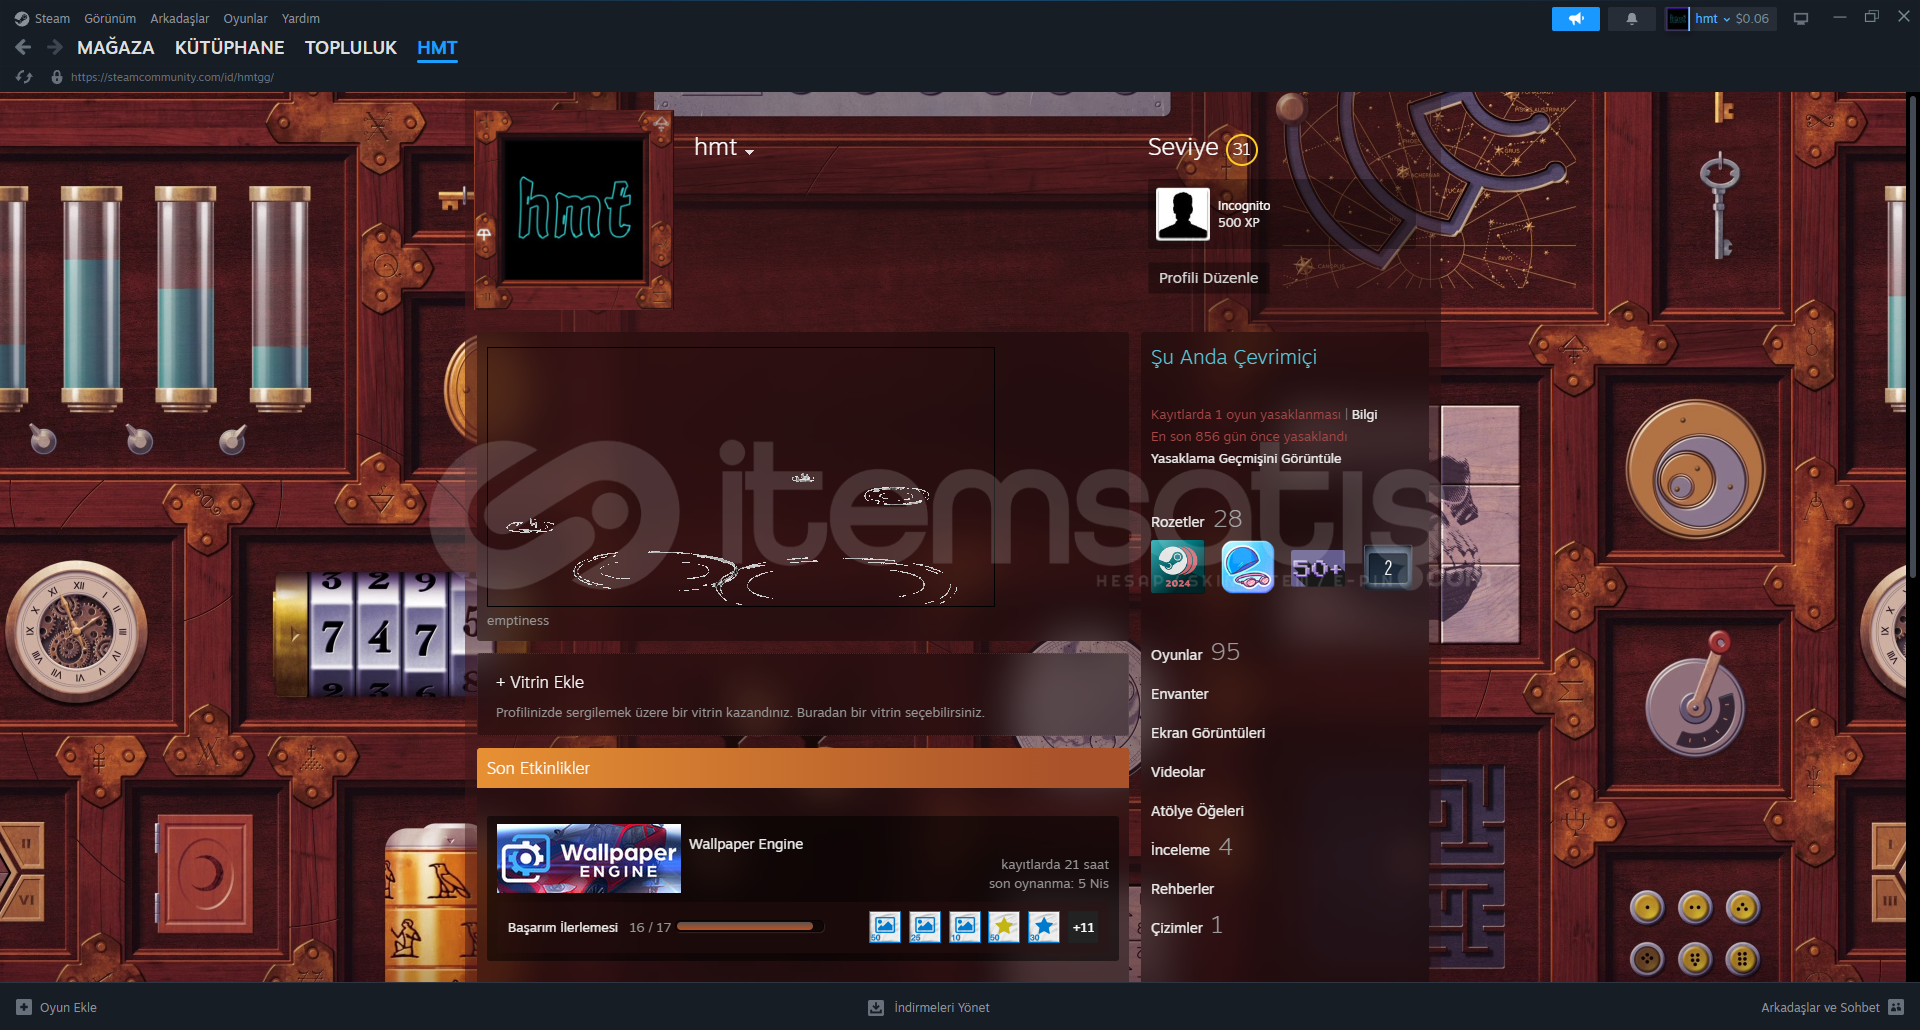Image resolution: width=1920 pixels, height=1030 pixels.
Task: Open the Arkadaşlar menu
Action: click(x=180, y=18)
